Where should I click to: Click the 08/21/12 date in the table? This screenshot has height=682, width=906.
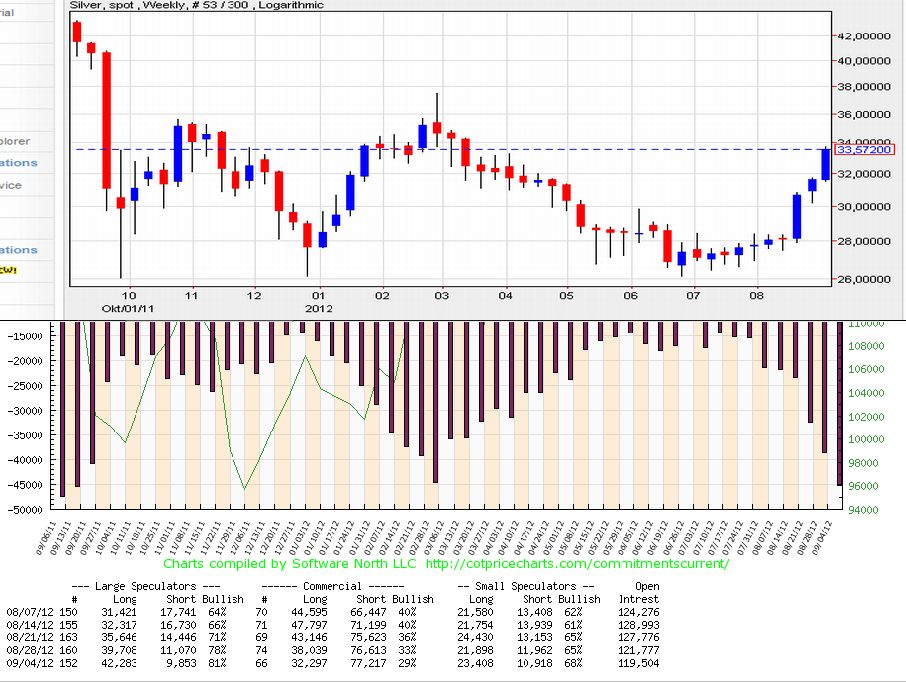click(x=29, y=637)
